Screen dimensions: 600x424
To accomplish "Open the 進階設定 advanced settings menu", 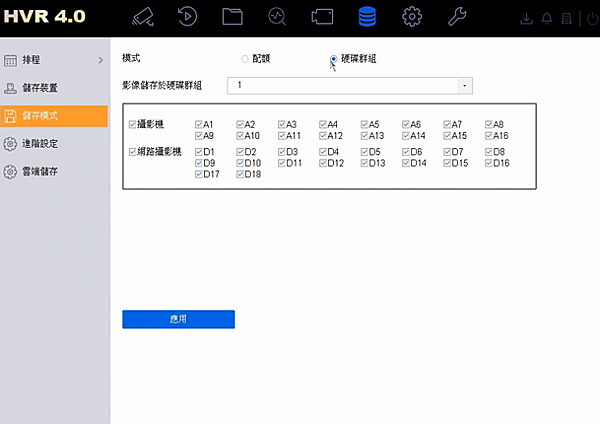I will 54,144.
